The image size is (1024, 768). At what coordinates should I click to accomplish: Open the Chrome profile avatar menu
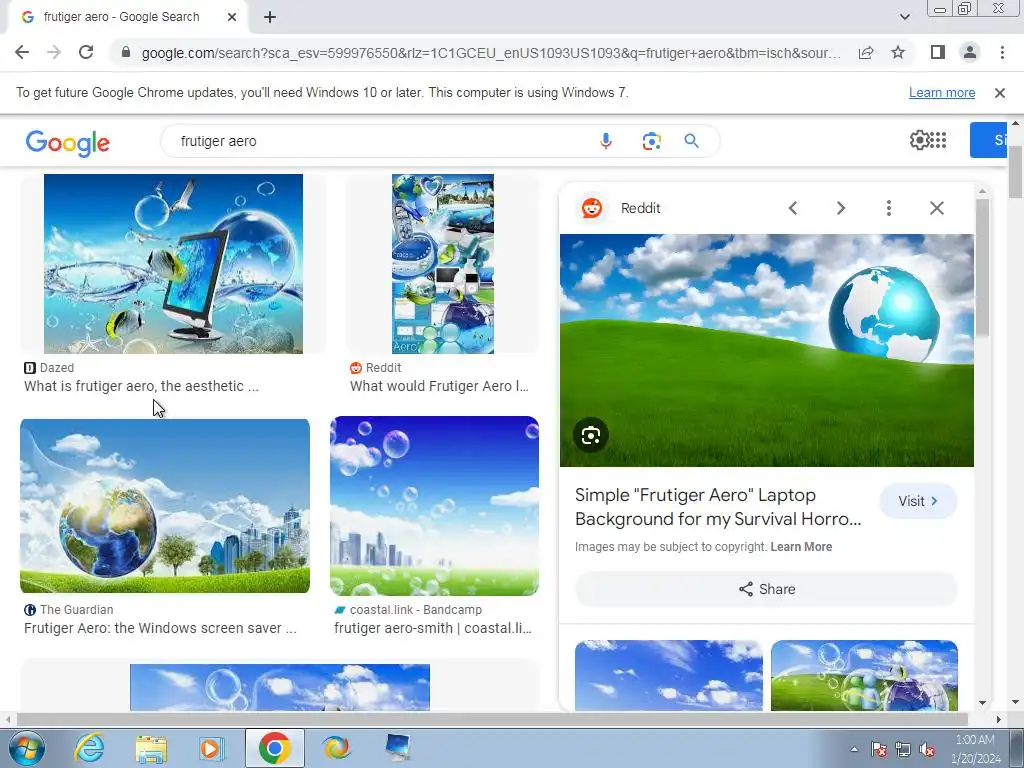tap(970, 52)
